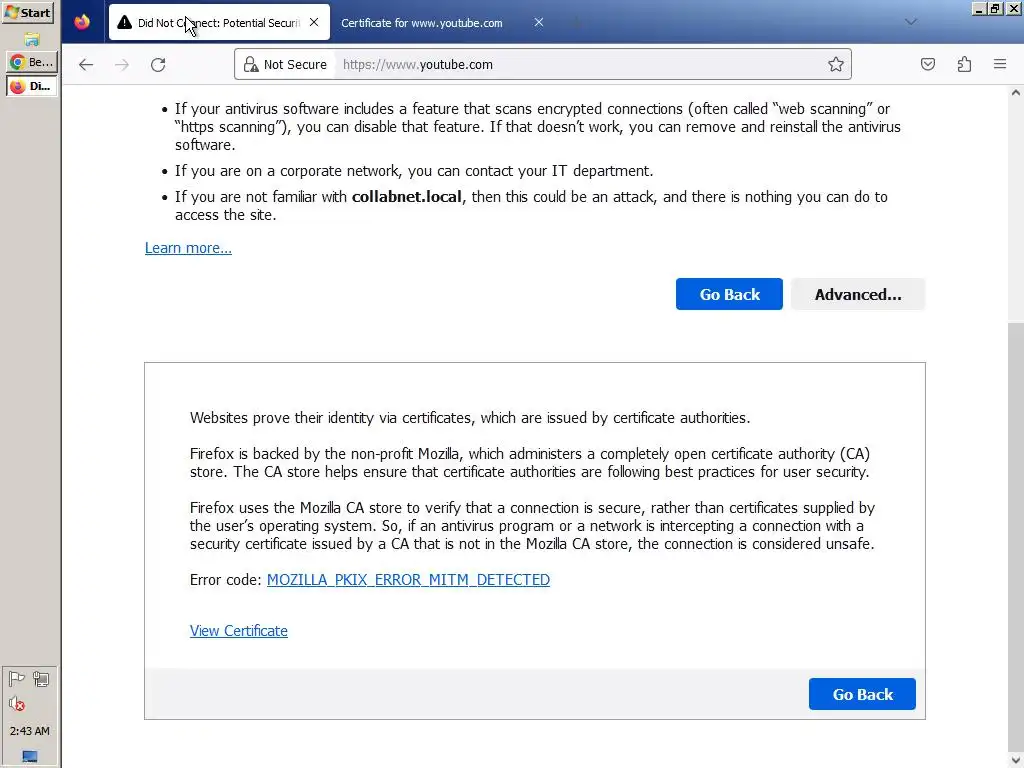Screen dimensions: 1024x768
Task: Open the View Certificate link
Action: click(x=238, y=631)
